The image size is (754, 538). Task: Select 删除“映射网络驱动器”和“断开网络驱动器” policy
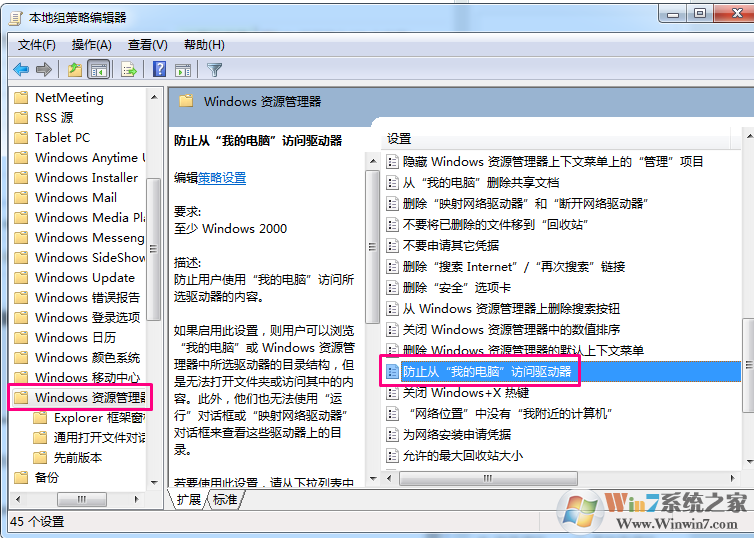click(x=526, y=203)
